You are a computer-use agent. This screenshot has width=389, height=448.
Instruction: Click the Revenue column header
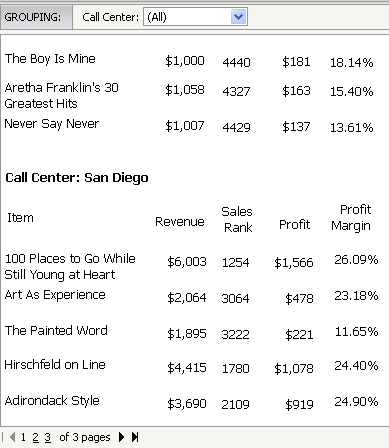180,222
